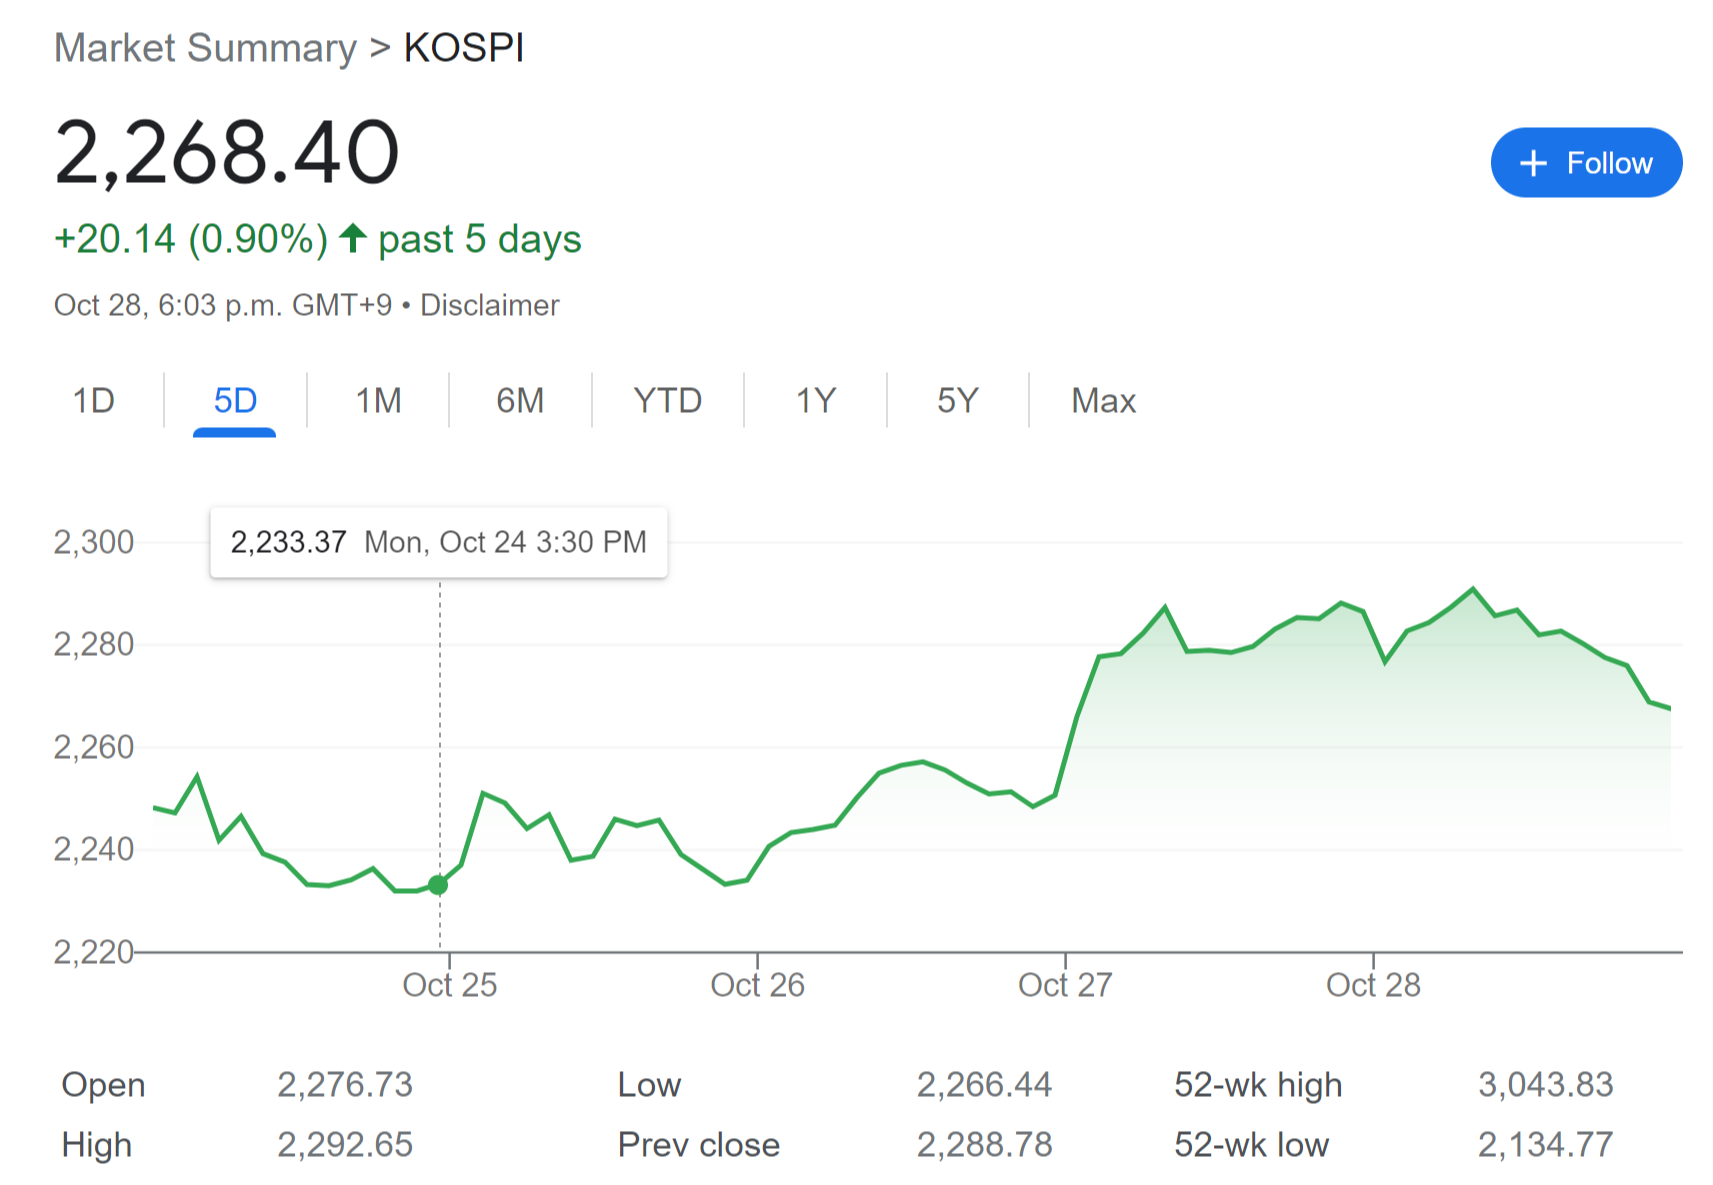
Task: Click the Open value 2,276.73
Action: [x=345, y=1085]
